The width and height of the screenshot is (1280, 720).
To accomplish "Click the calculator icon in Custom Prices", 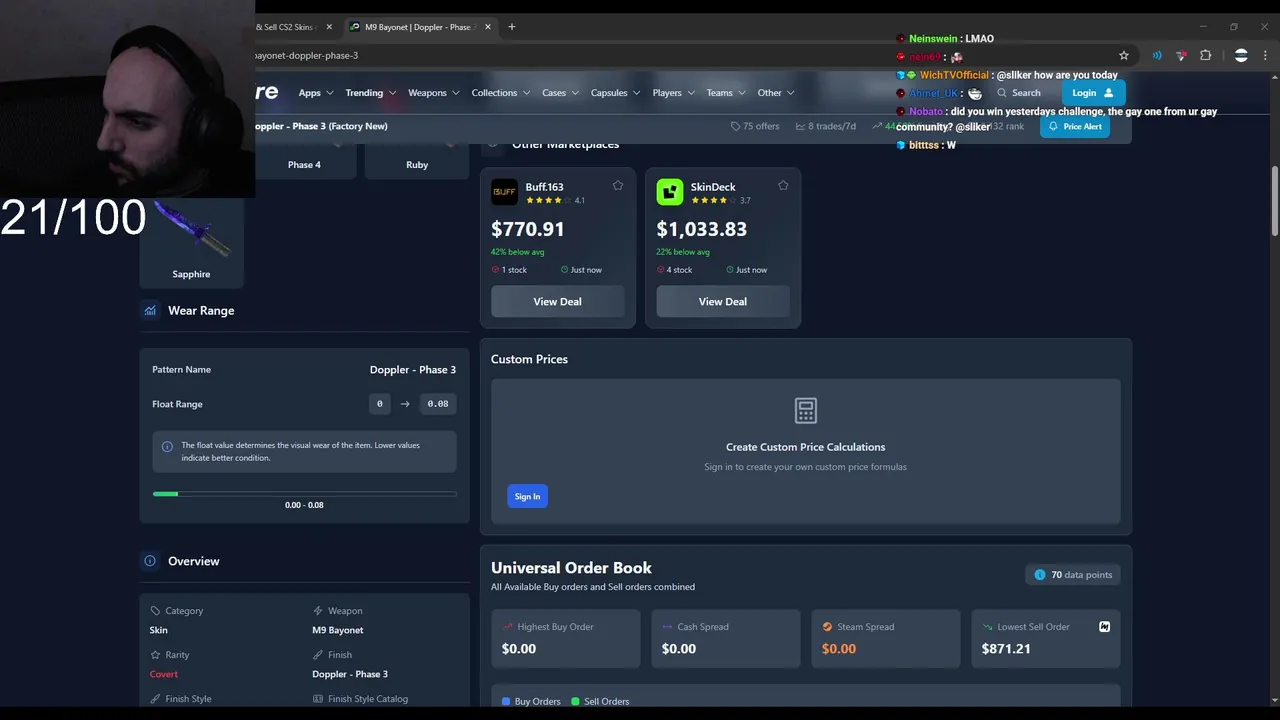I will pos(805,410).
